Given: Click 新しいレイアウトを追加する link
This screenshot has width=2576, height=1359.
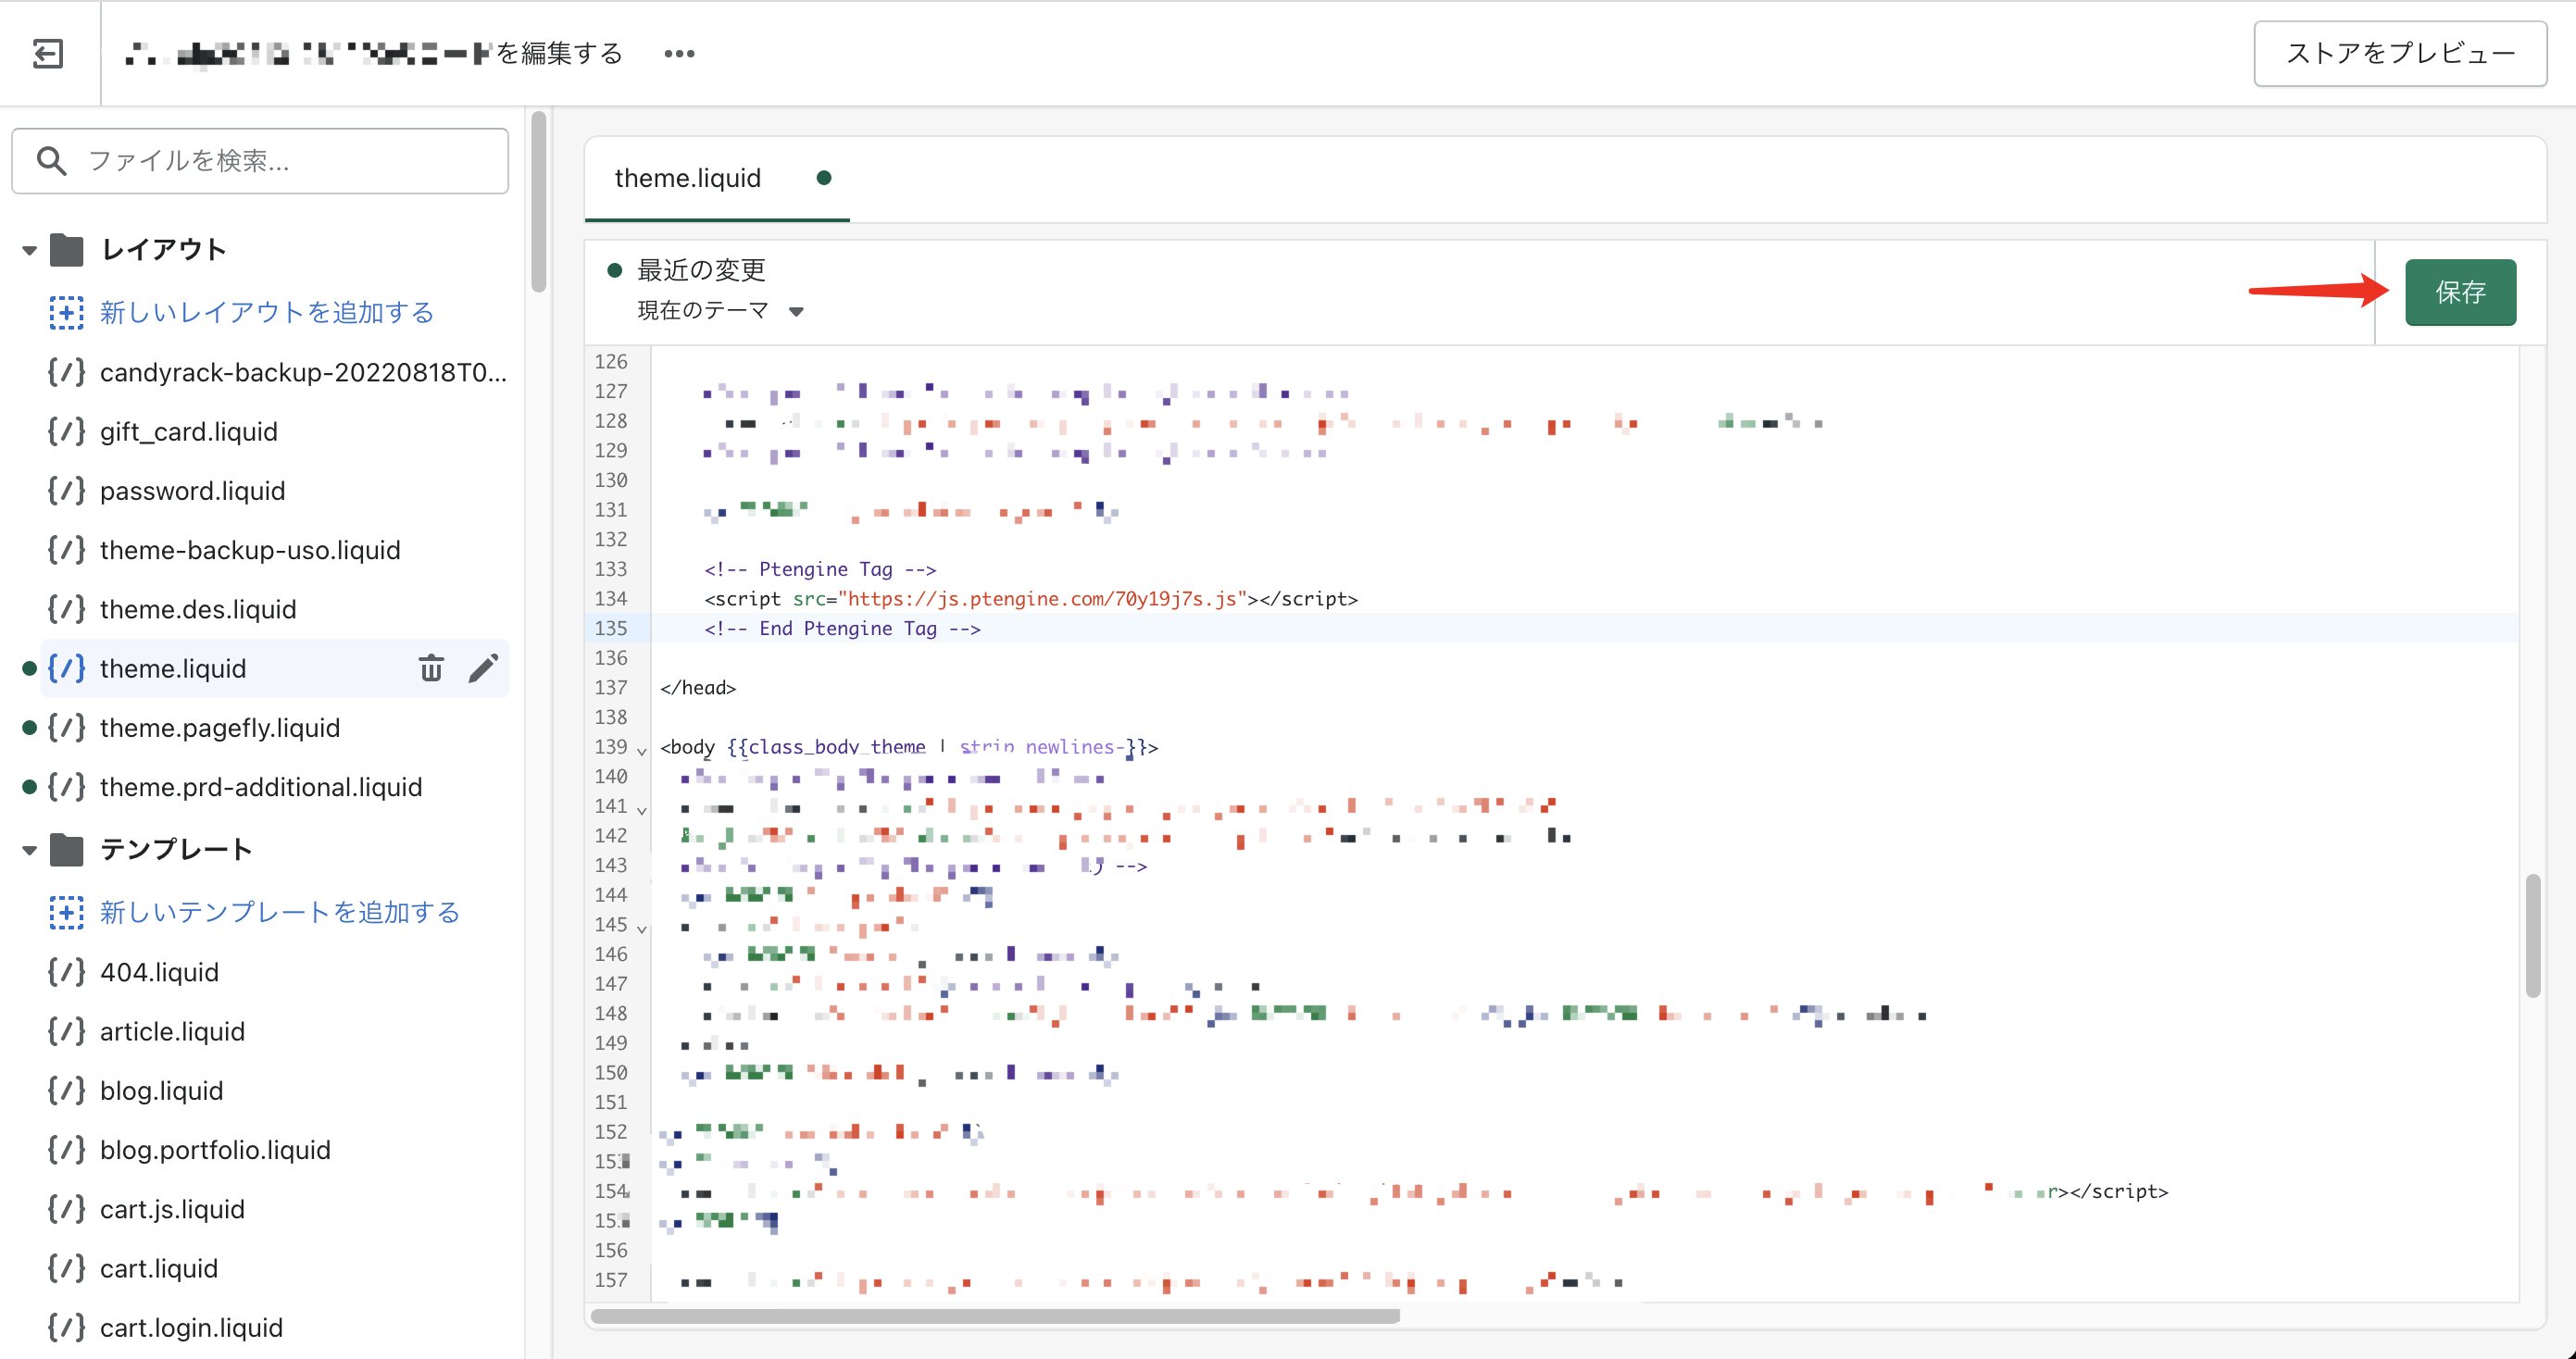Looking at the screenshot, I should (x=267, y=312).
